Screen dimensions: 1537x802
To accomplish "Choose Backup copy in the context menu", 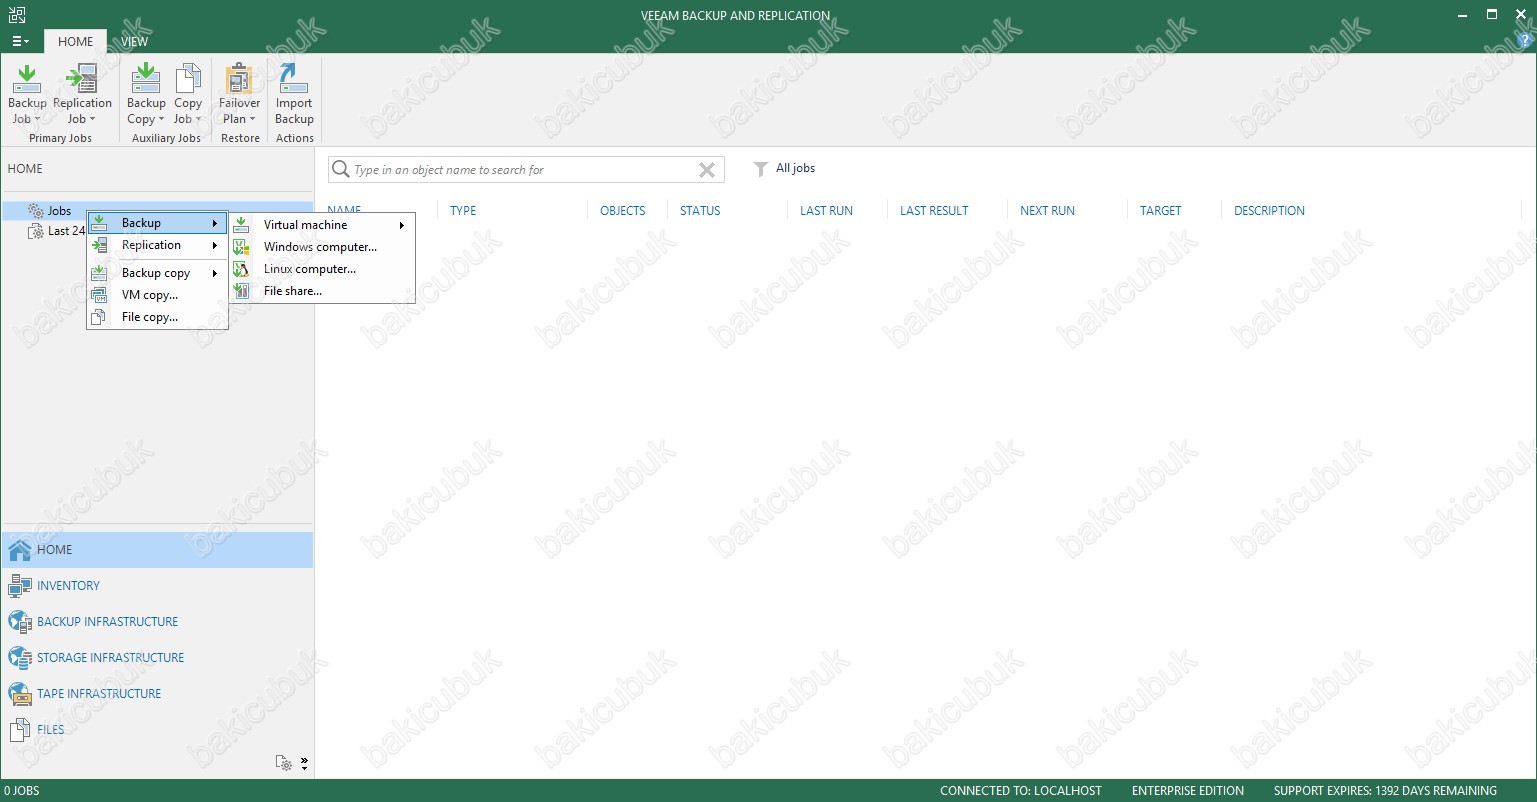I will [x=158, y=273].
